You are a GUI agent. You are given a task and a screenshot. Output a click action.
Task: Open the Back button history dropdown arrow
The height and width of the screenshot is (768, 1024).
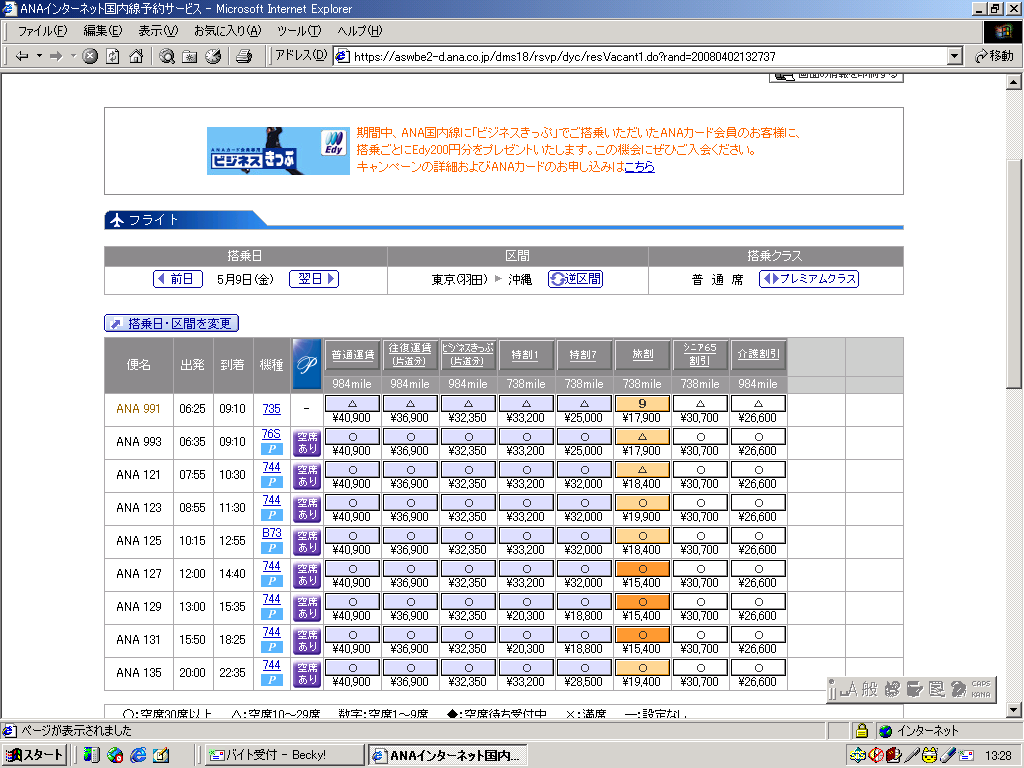[x=39, y=56]
